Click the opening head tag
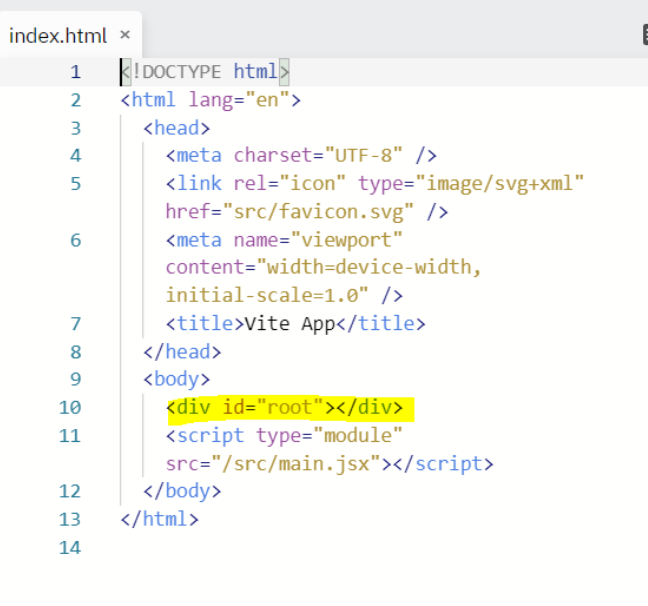648x606 pixels. click(x=176, y=128)
